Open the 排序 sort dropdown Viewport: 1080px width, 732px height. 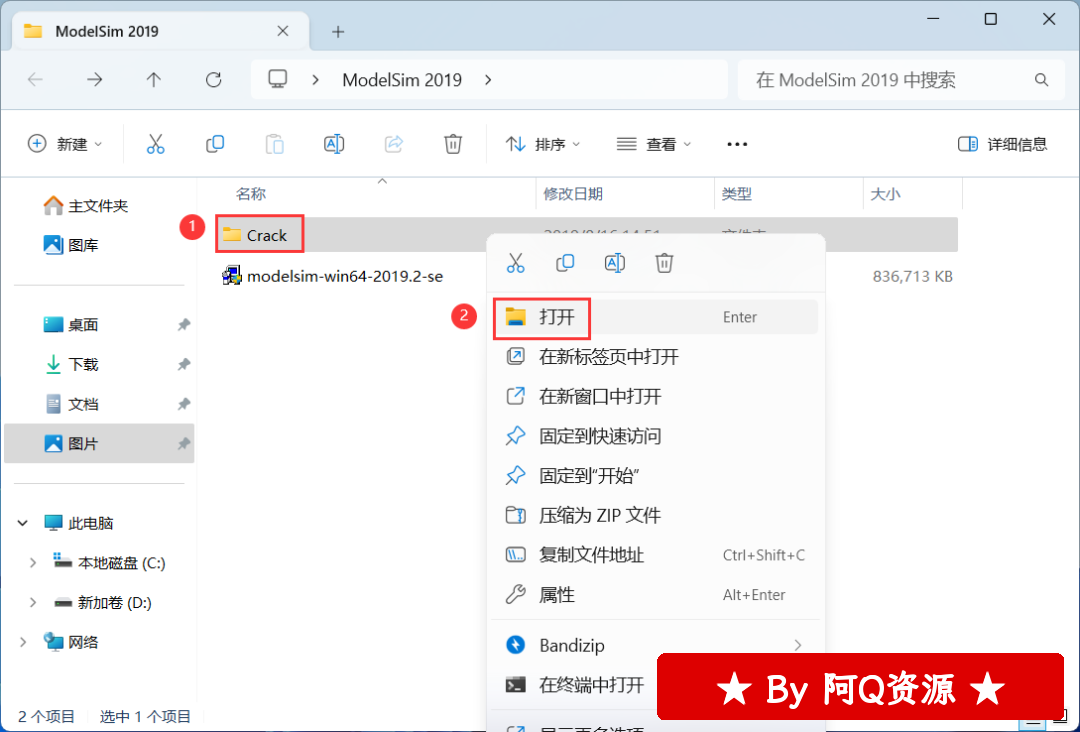(x=543, y=144)
